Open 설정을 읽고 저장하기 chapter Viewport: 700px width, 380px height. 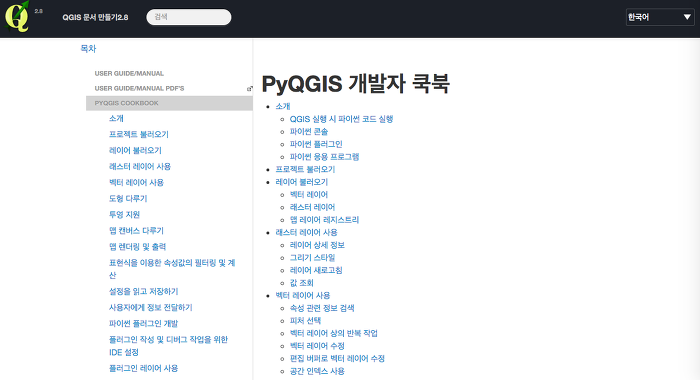point(143,292)
